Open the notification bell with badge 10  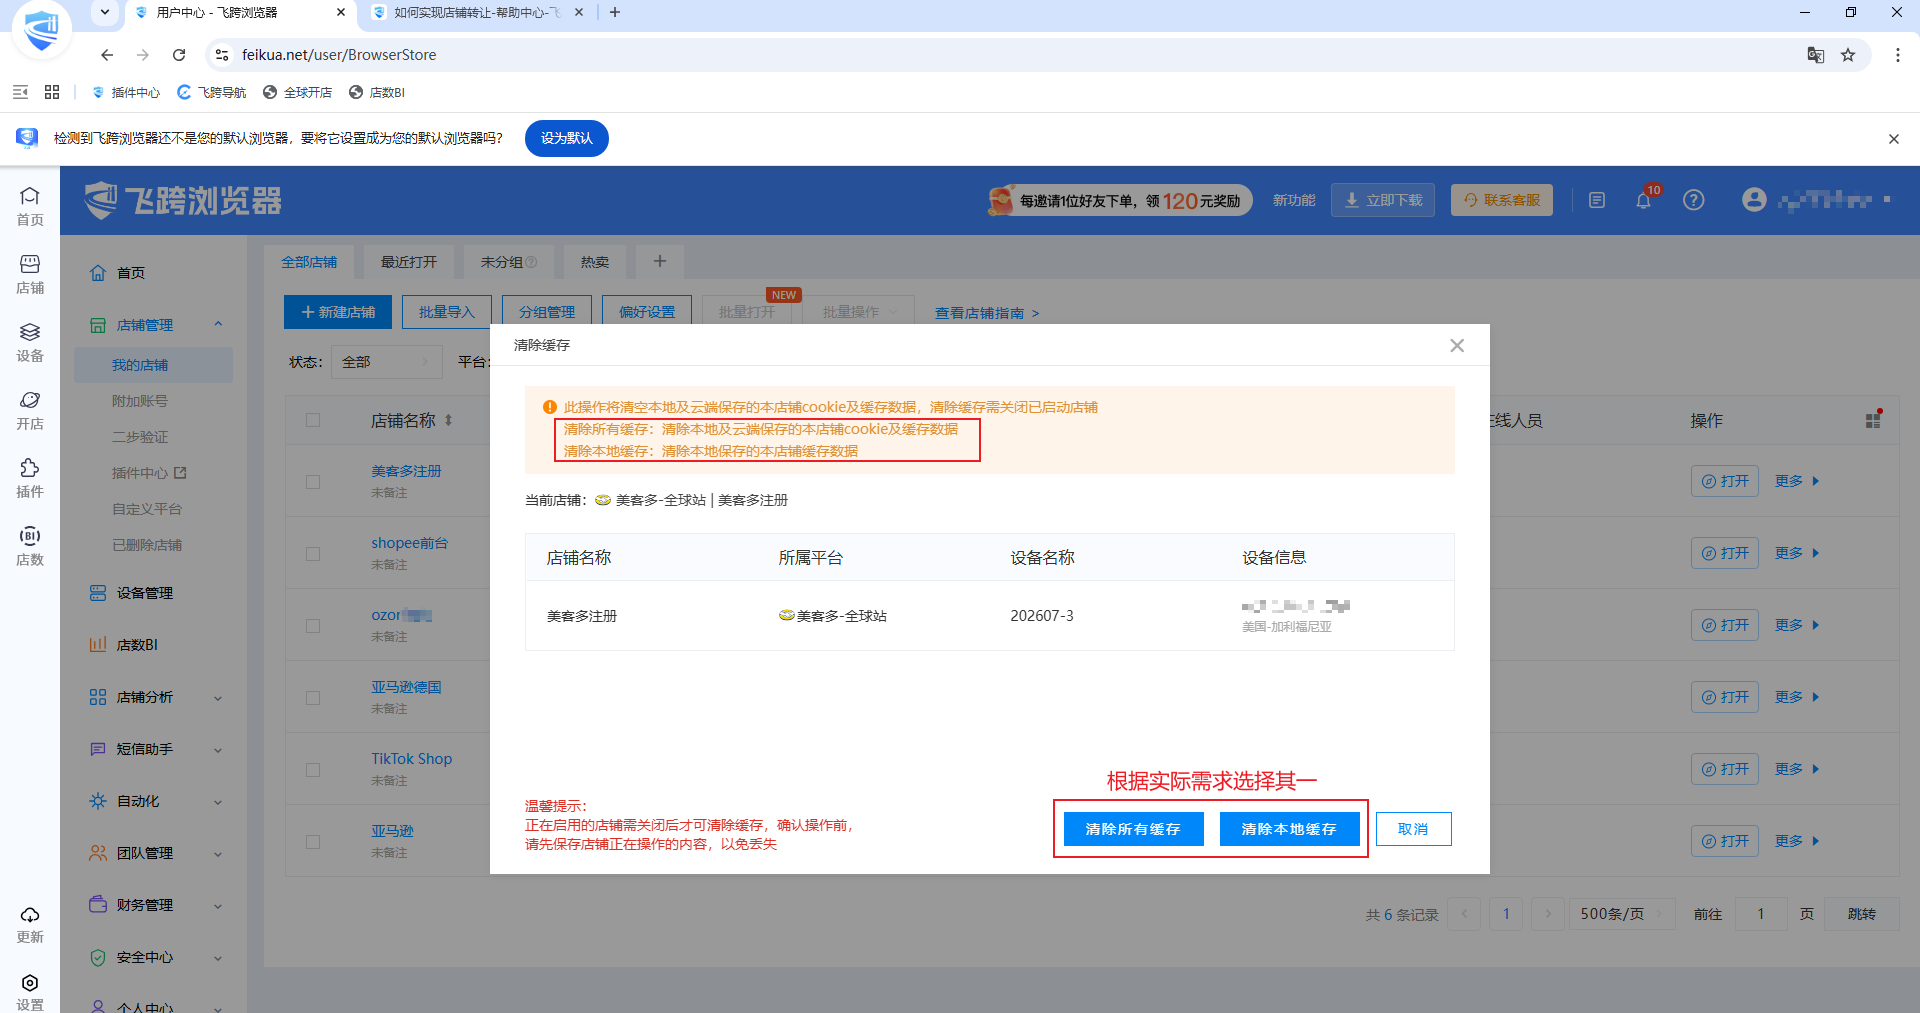[1643, 200]
